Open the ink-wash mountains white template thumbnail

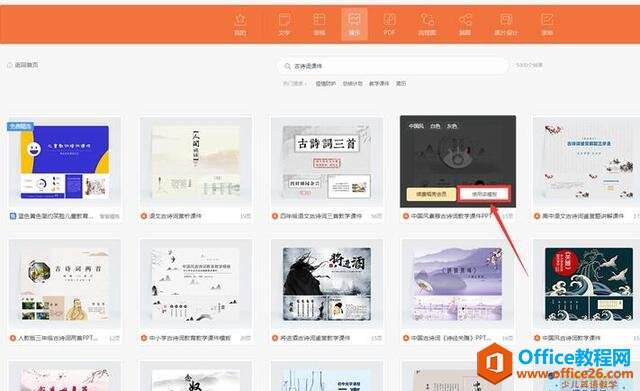click(196, 284)
